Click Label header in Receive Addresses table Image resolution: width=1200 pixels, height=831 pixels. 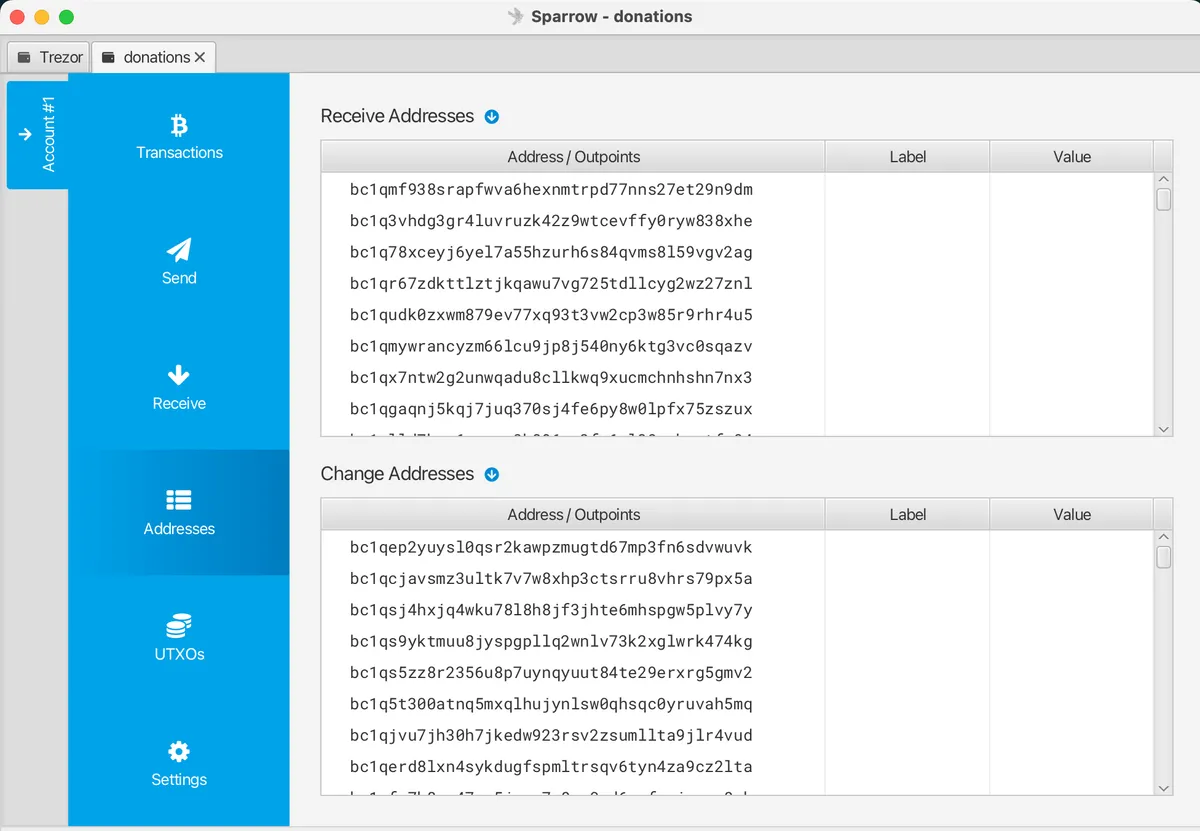[x=907, y=157]
